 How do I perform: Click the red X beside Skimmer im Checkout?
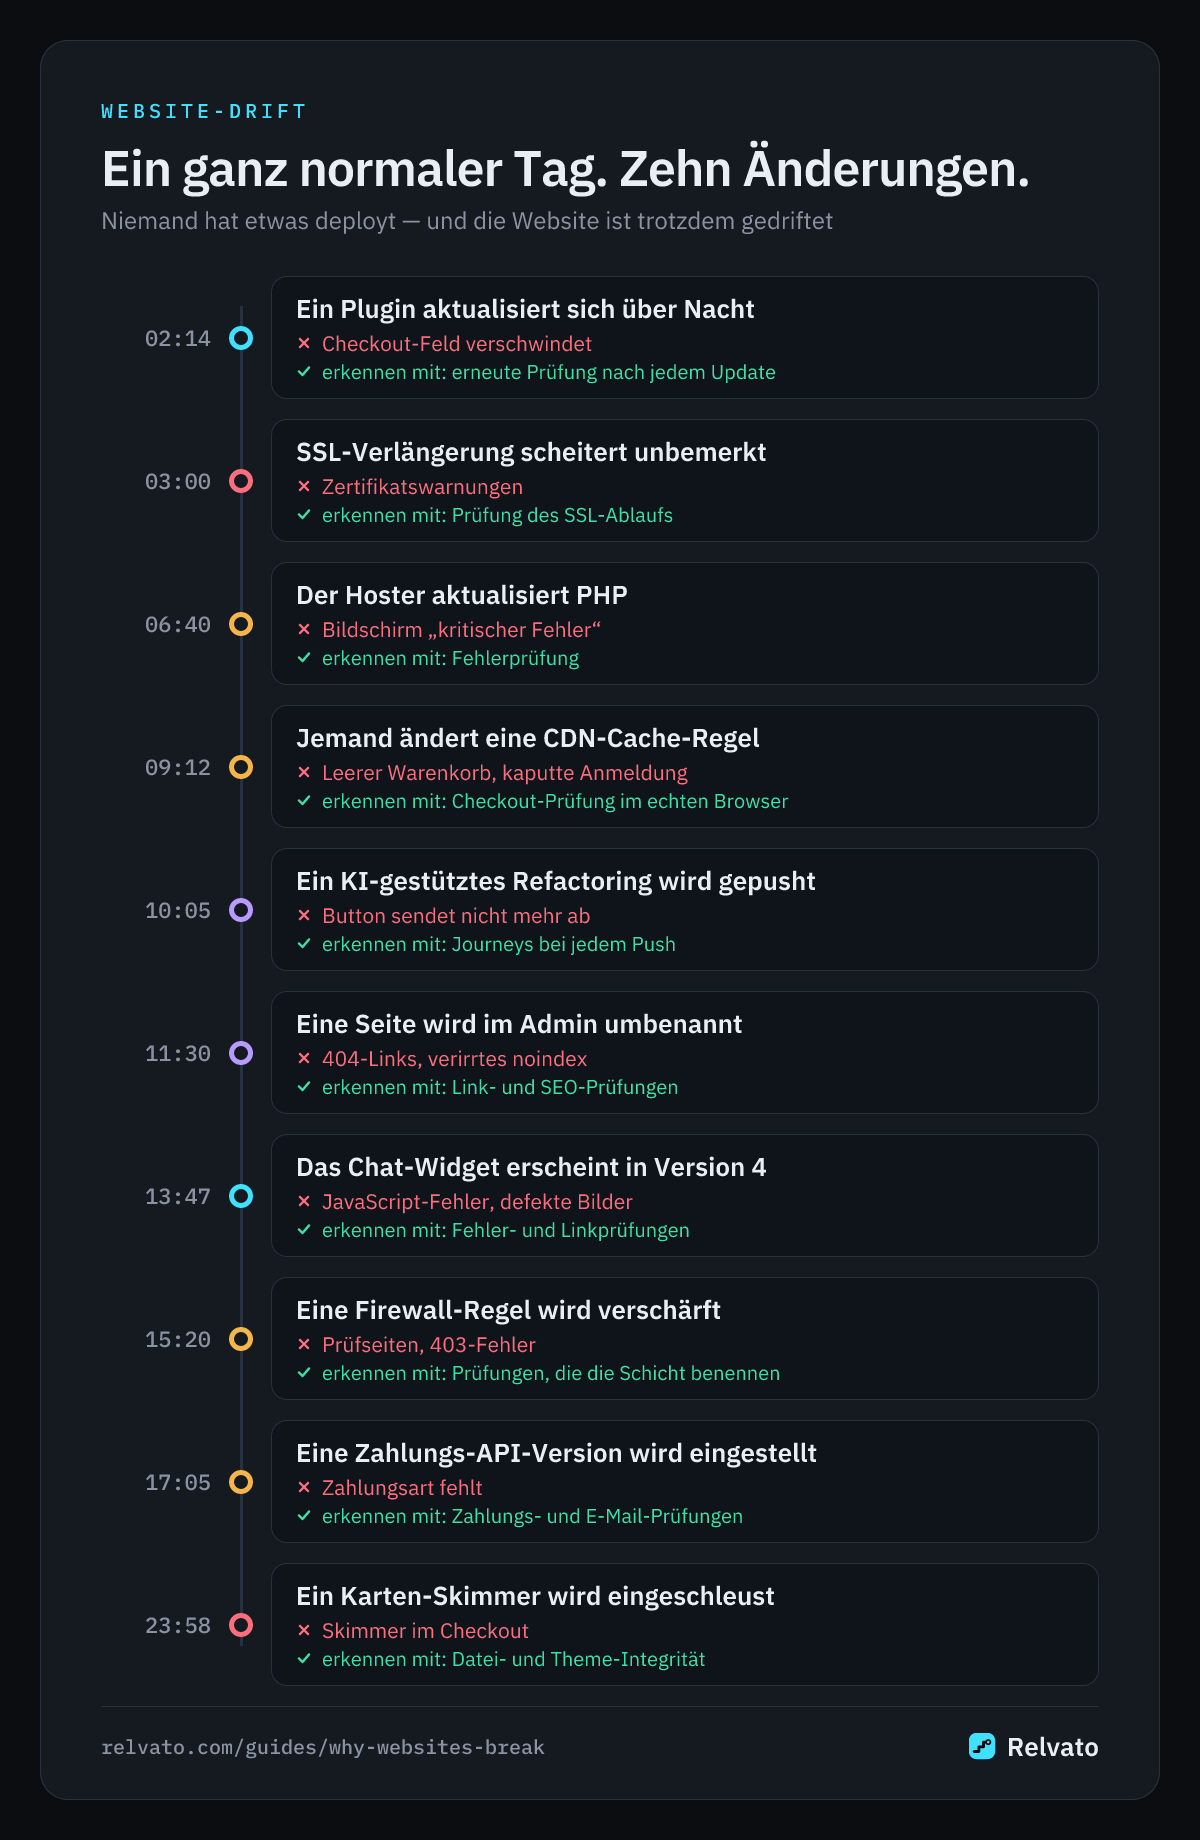point(304,1631)
